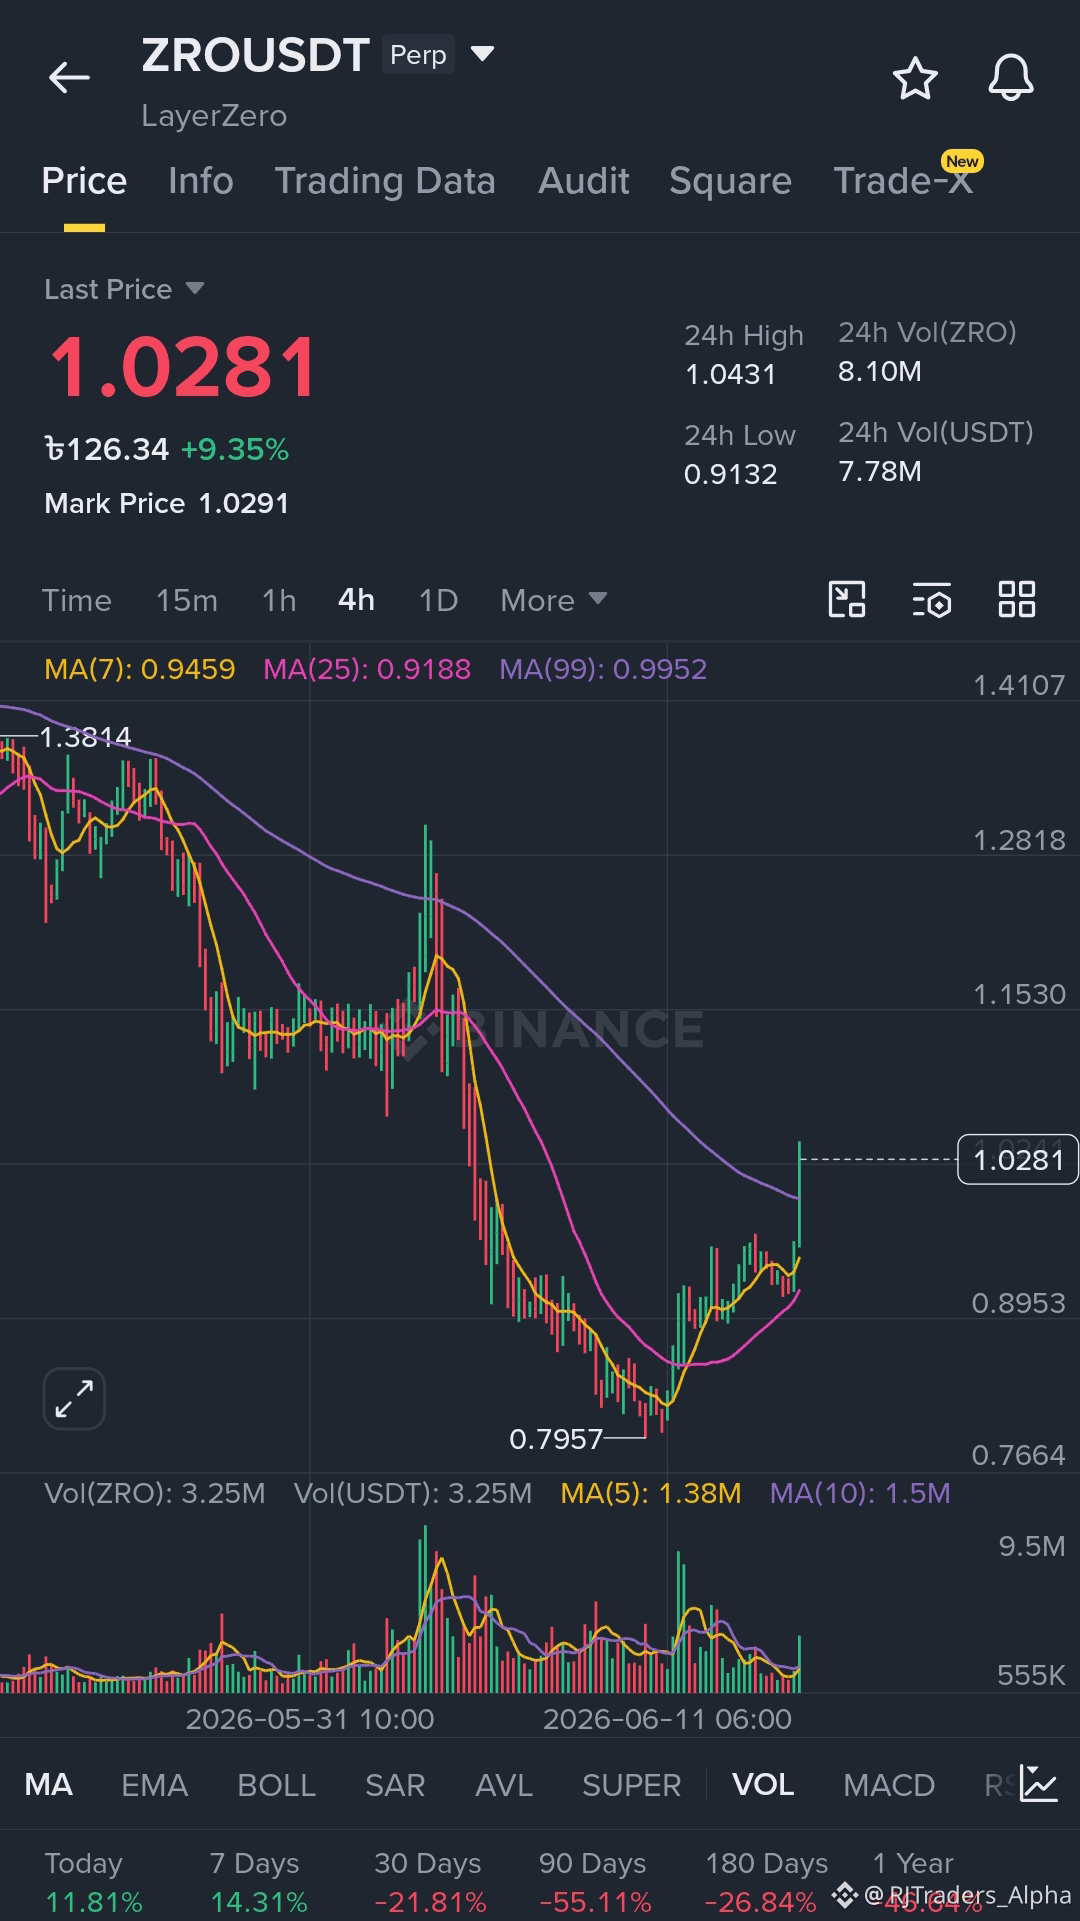Switch to the Info tab
1080x1921 pixels.
[201, 181]
